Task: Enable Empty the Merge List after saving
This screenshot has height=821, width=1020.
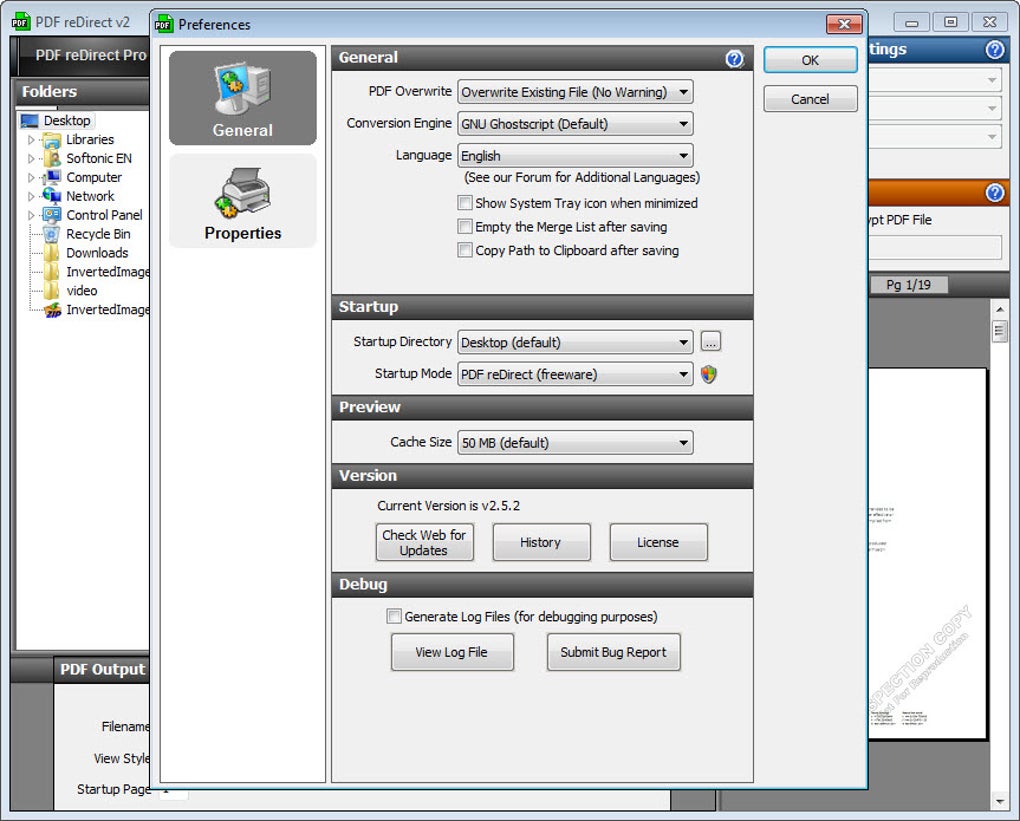Action: [464, 226]
